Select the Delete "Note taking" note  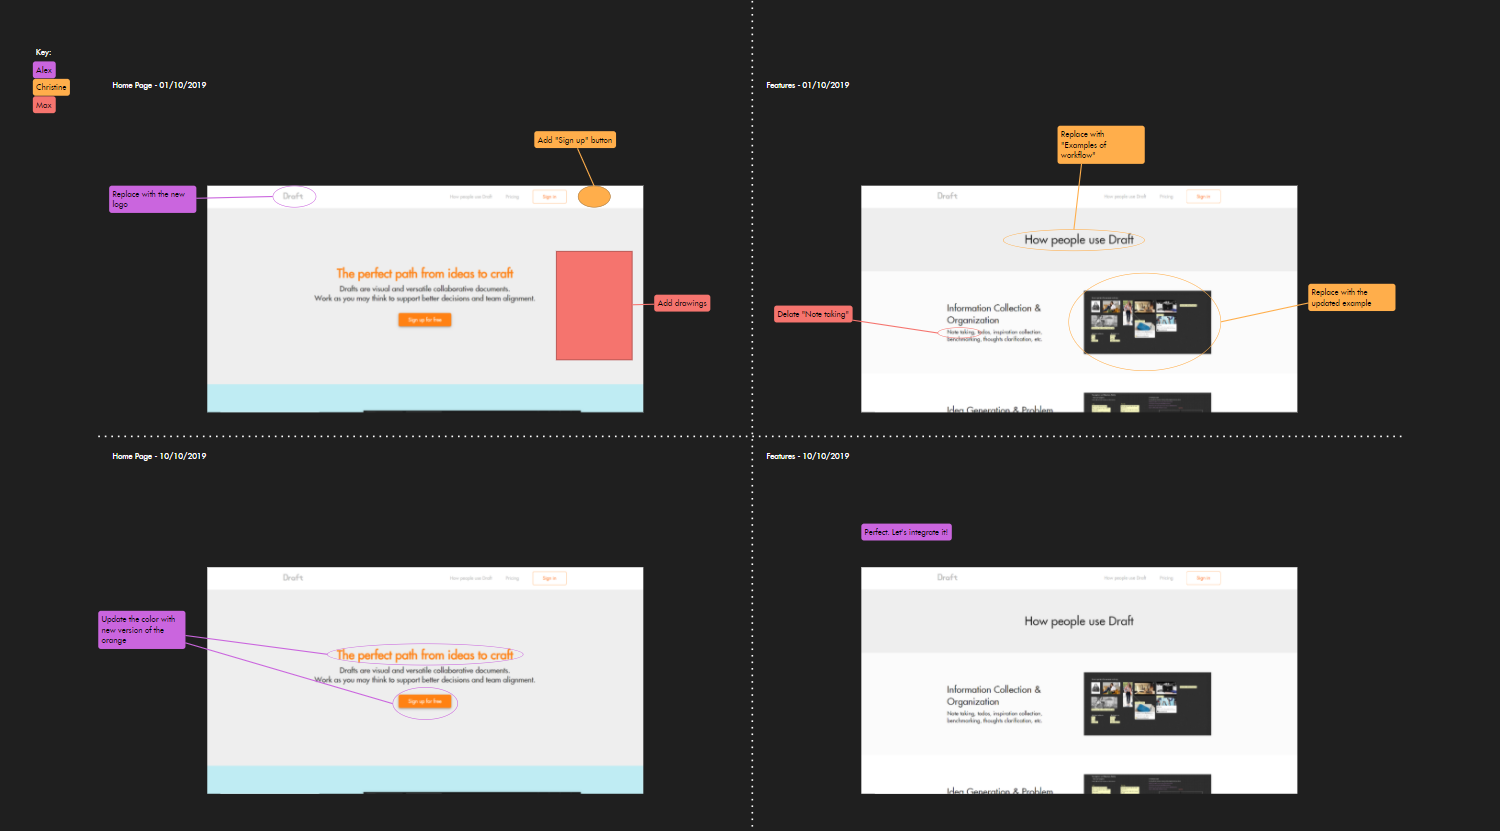813,314
